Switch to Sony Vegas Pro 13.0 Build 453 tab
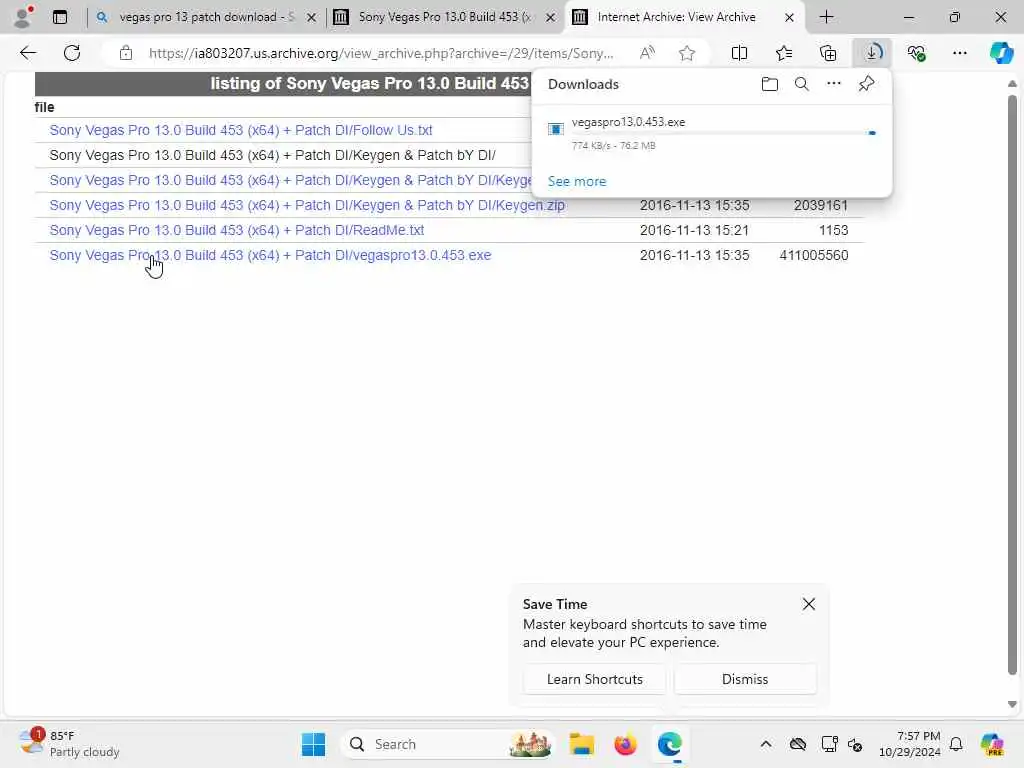1024x768 pixels. click(444, 17)
